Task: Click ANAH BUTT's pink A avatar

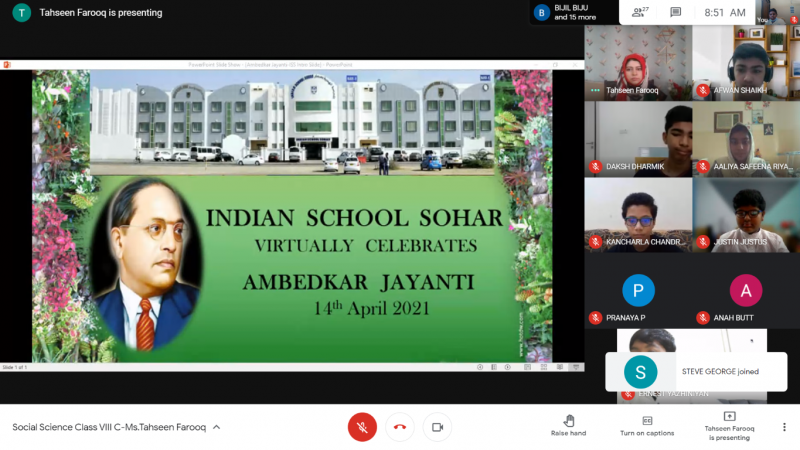Action: click(x=746, y=290)
